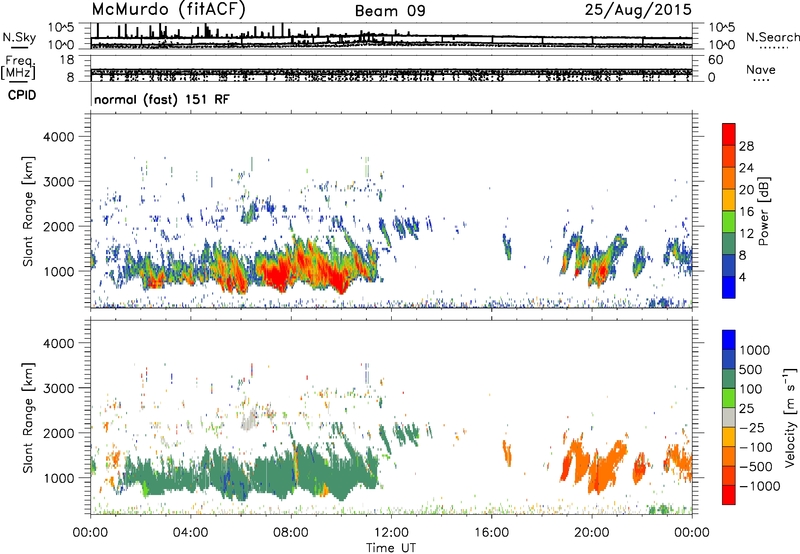Click the 'Nave' label

pyautogui.click(x=761, y=69)
